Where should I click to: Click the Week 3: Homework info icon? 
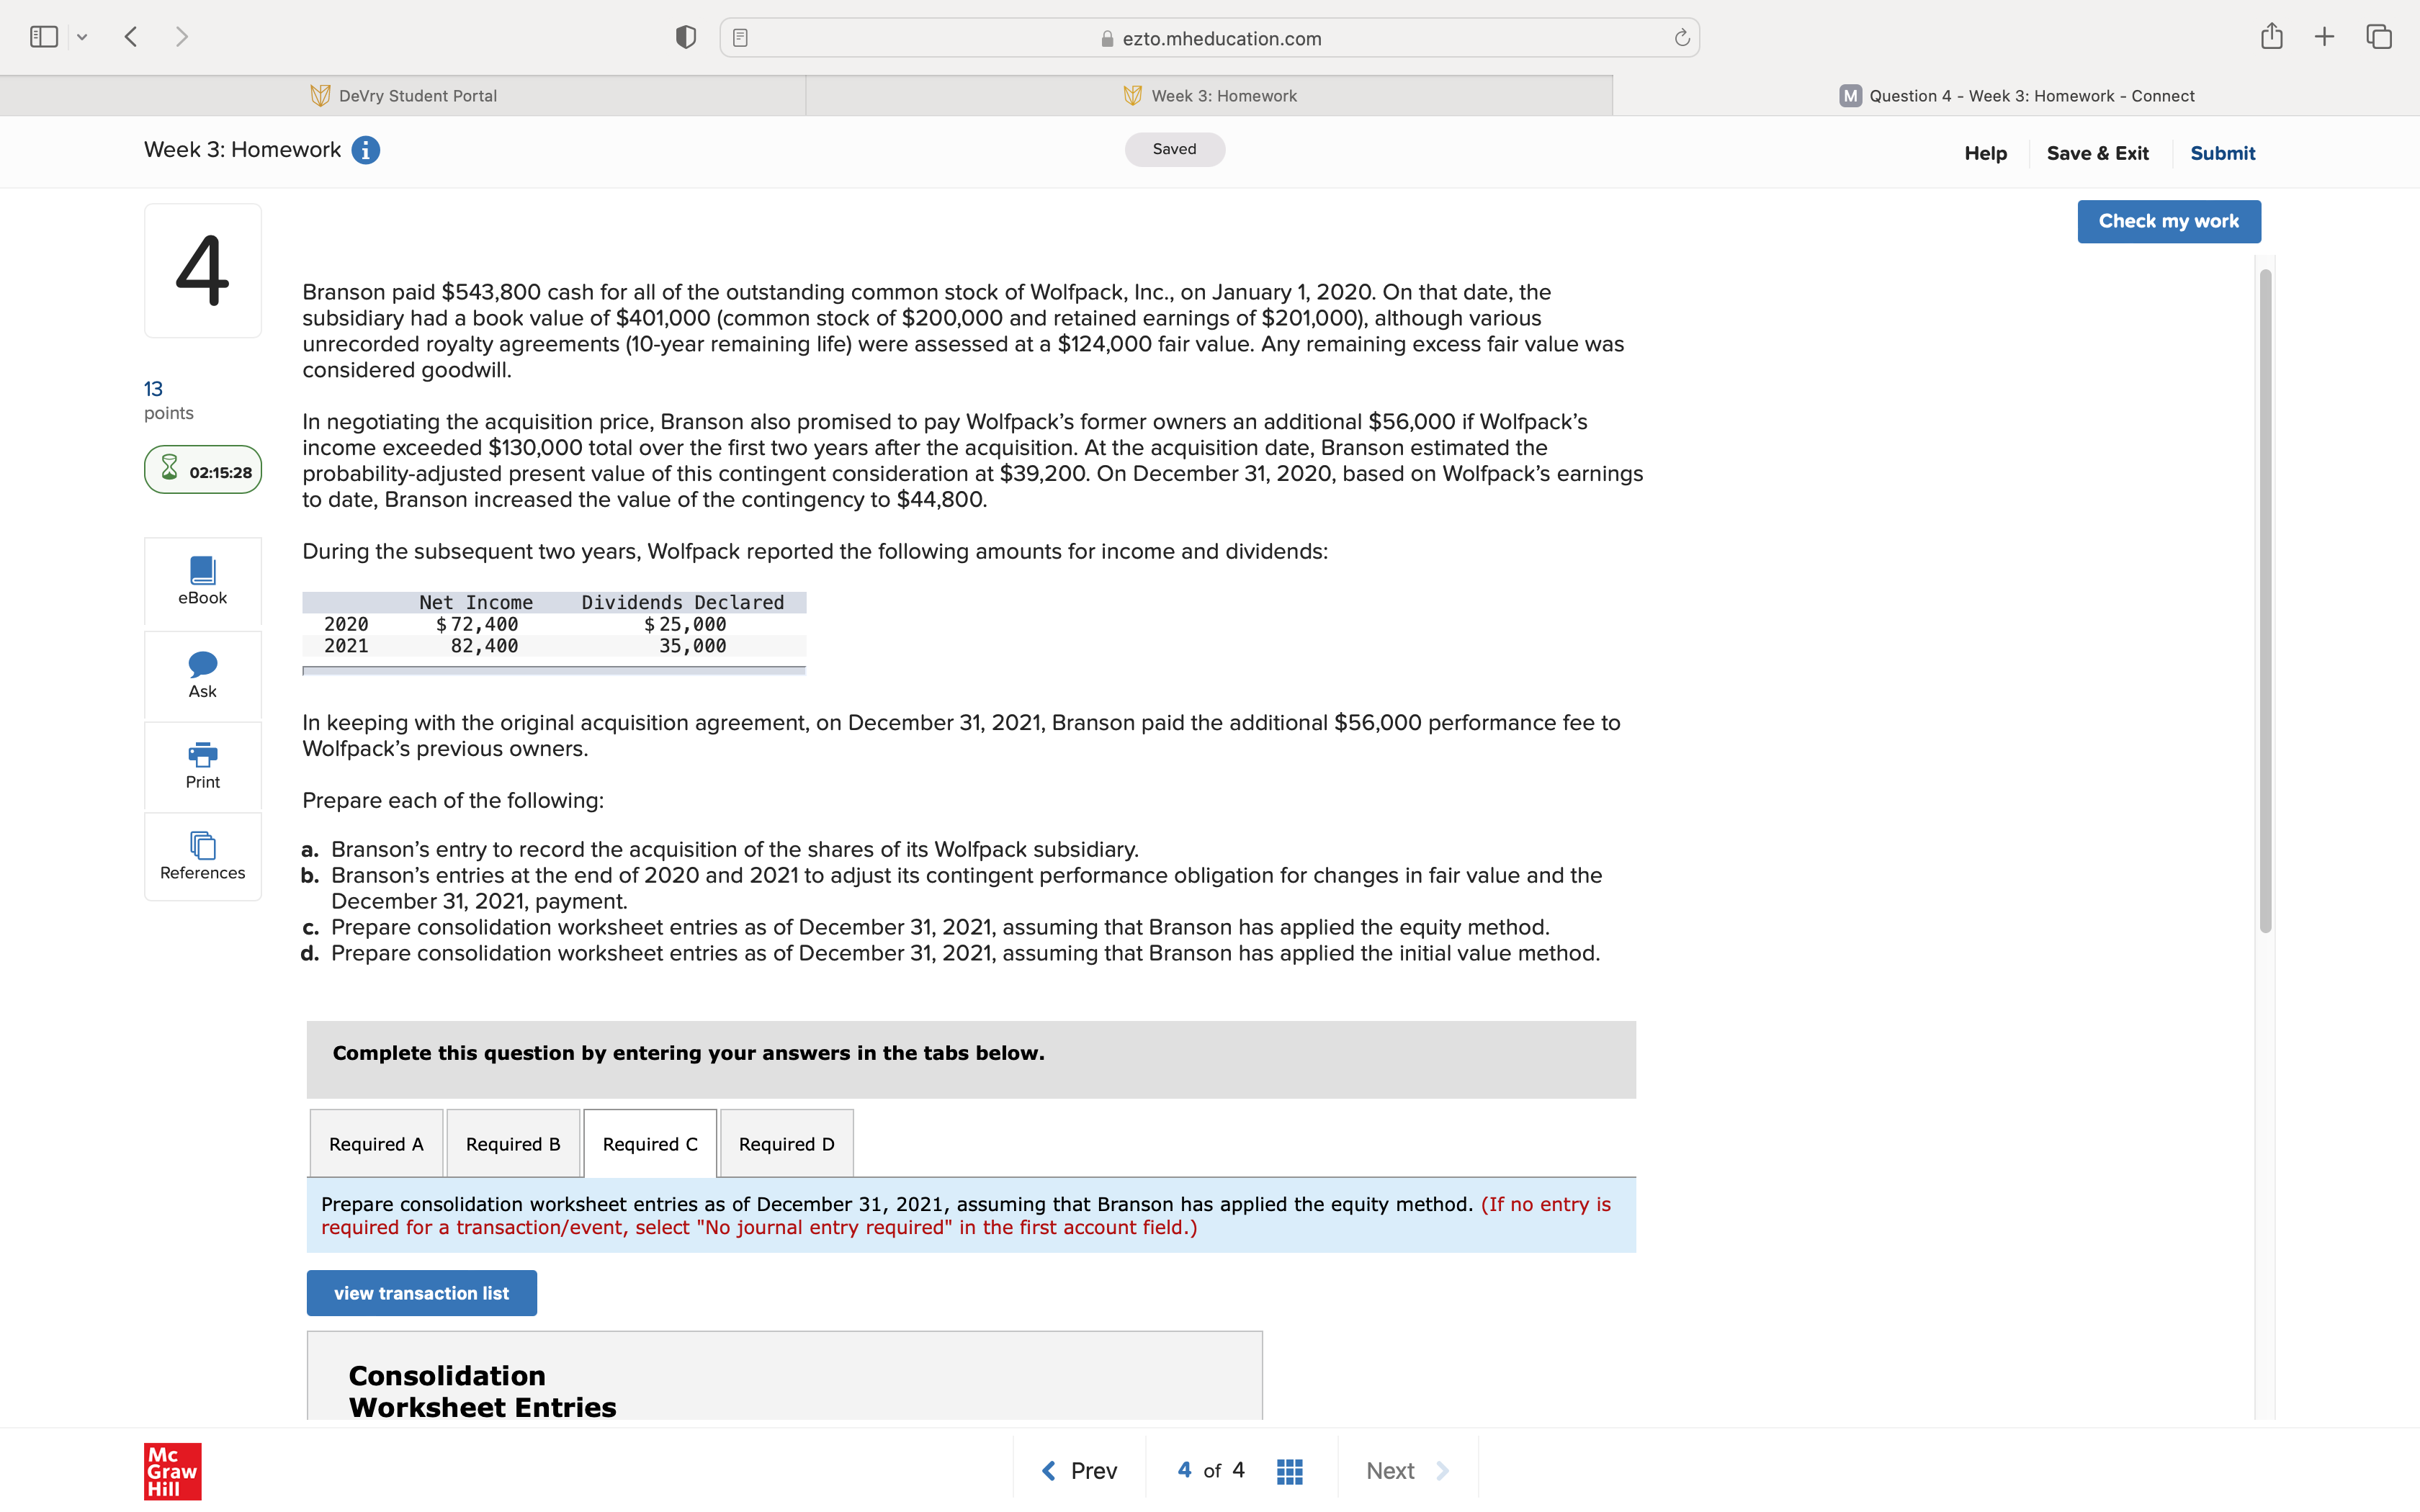coord(366,150)
